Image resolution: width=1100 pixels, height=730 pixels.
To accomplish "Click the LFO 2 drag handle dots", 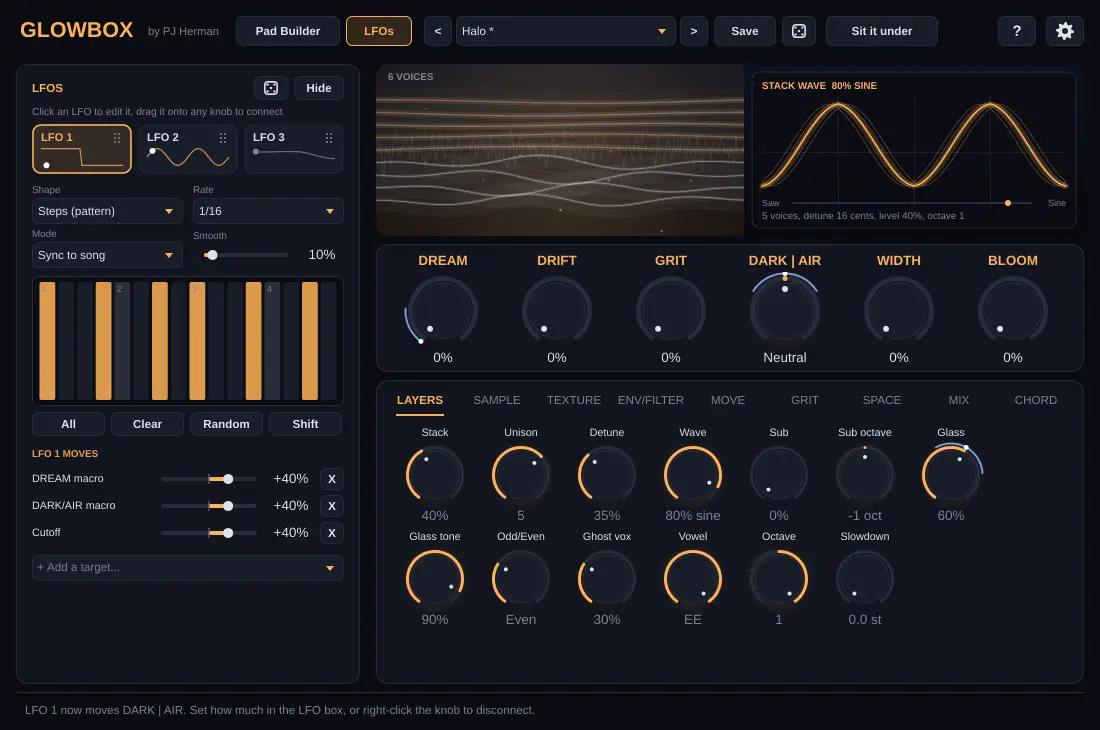I will (x=223, y=137).
